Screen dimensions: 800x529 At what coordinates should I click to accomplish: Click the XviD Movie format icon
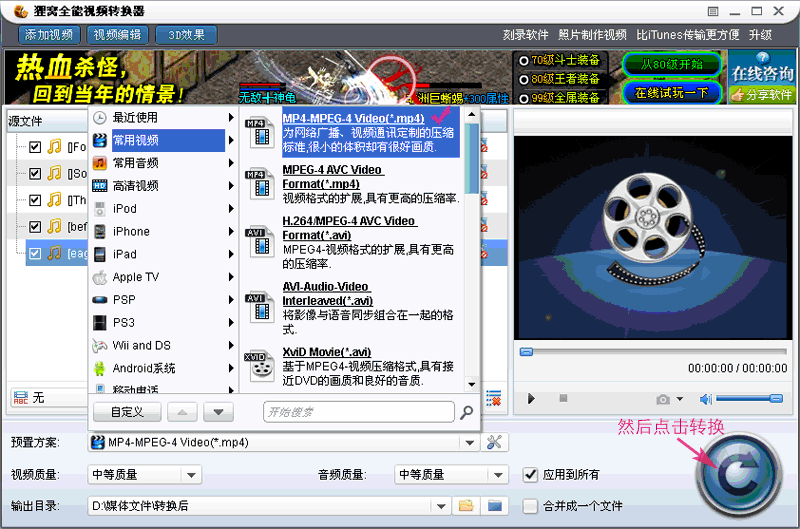click(261, 366)
